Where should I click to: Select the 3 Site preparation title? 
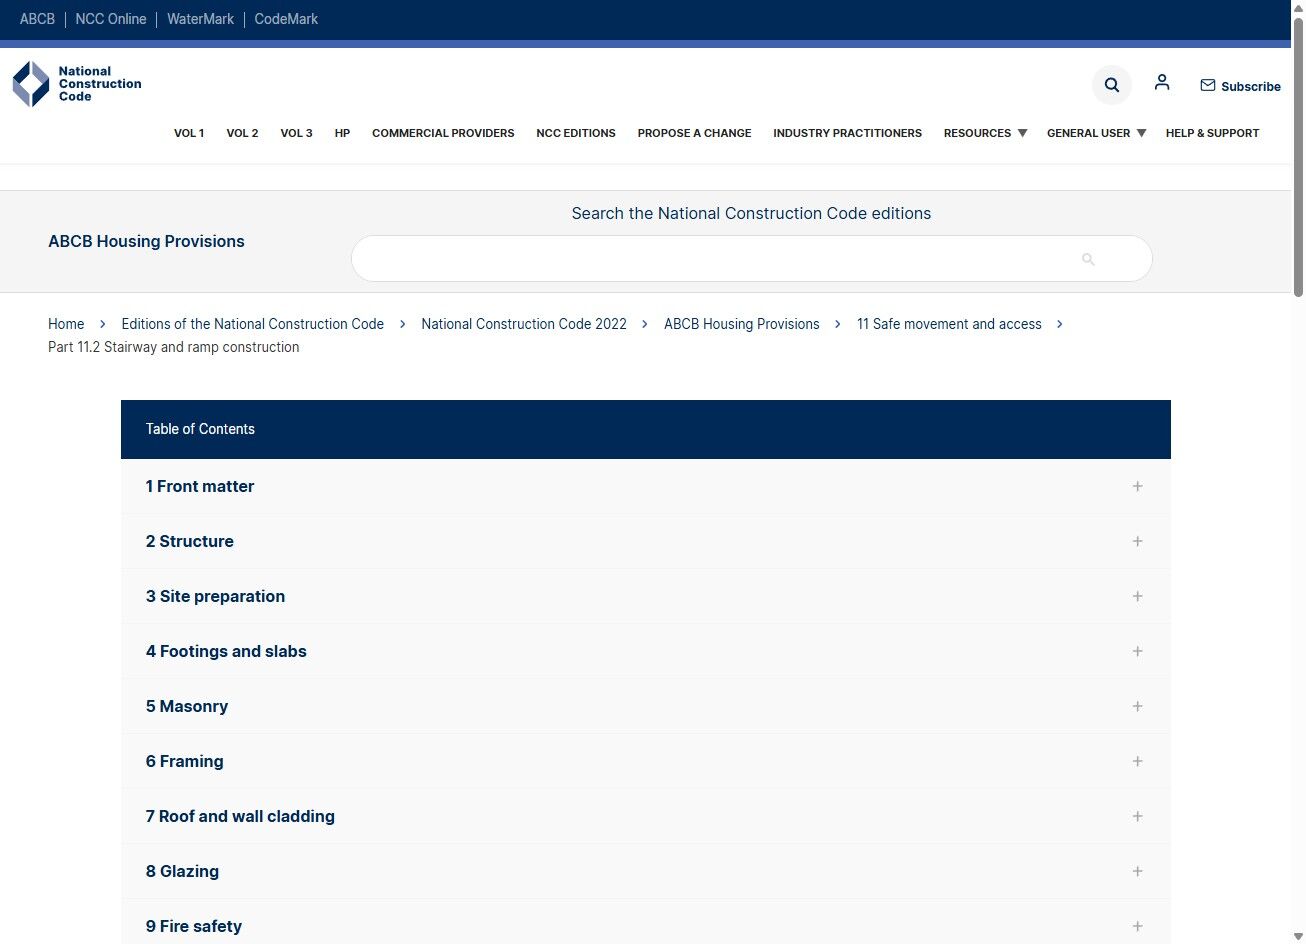215,596
